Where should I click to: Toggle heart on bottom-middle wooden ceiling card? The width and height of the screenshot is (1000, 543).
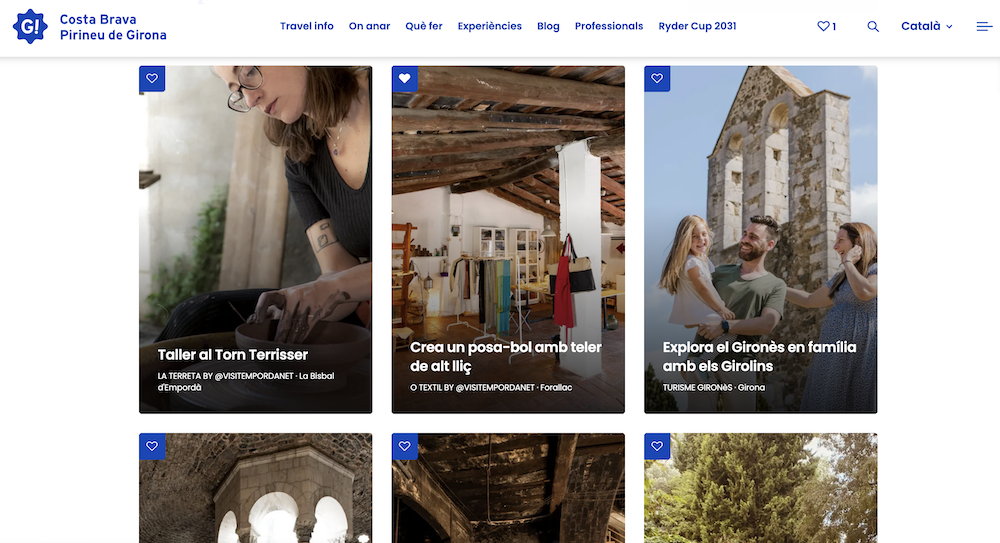pos(405,446)
